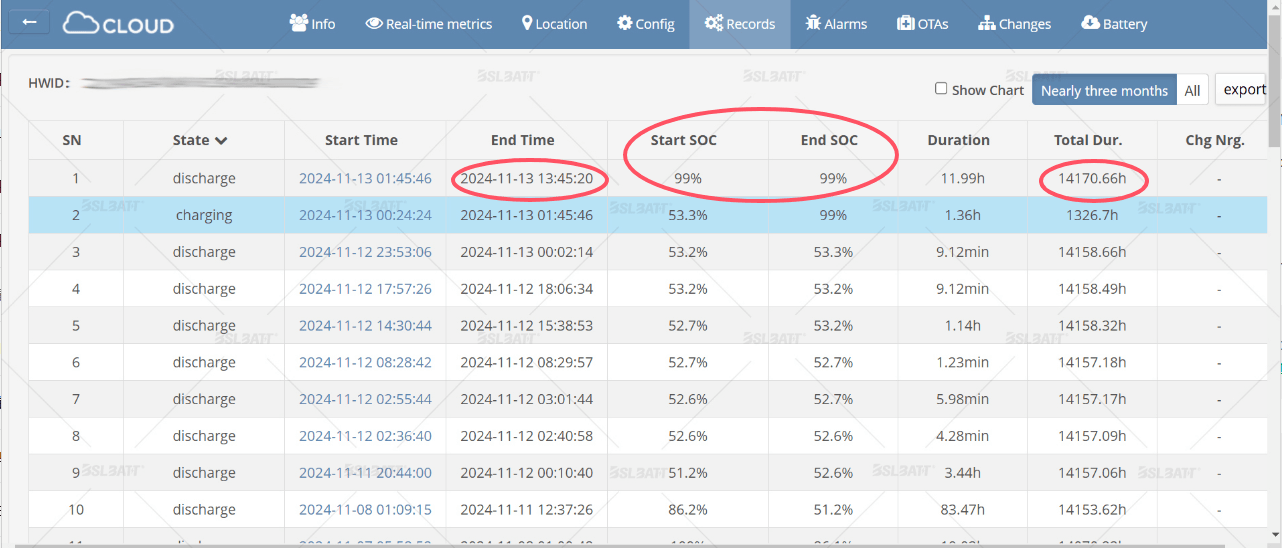Open the State column filter dropdown
Image resolution: width=1282 pixels, height=548 pixels.
[221, 140]
